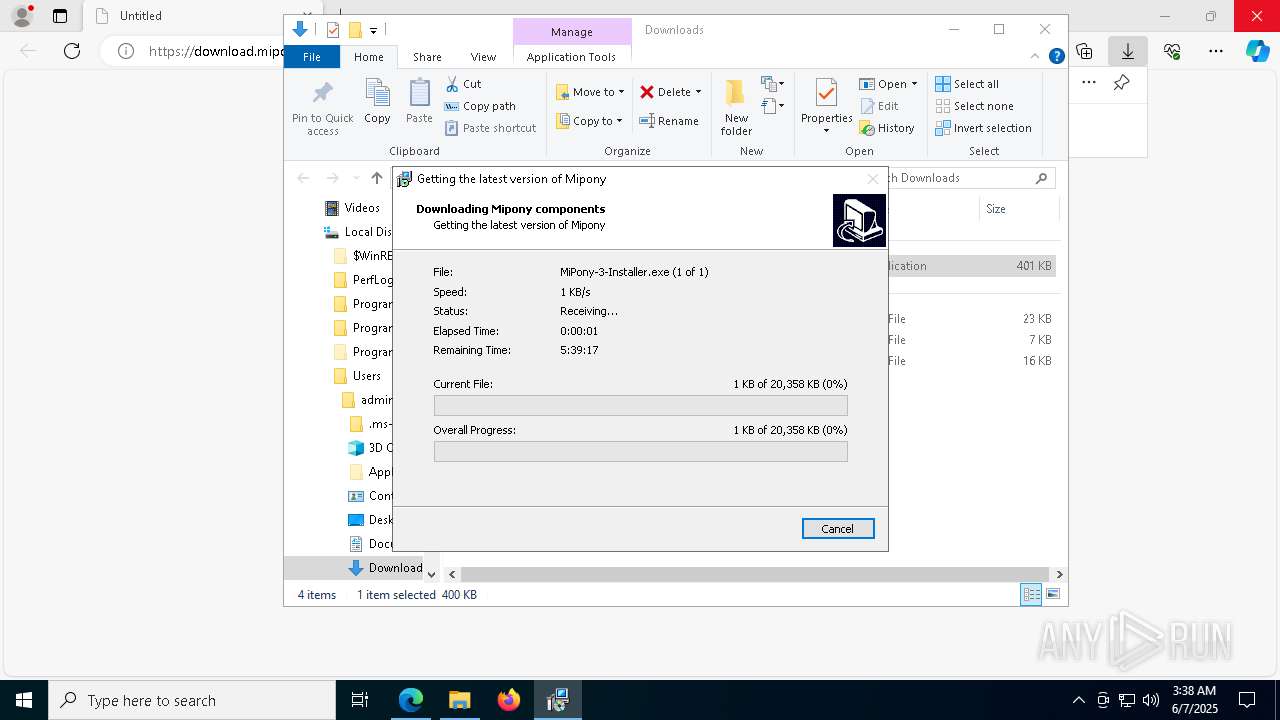The image size is (1280, 720).
Task: Open Windows Start button
Action: (24, 700)
